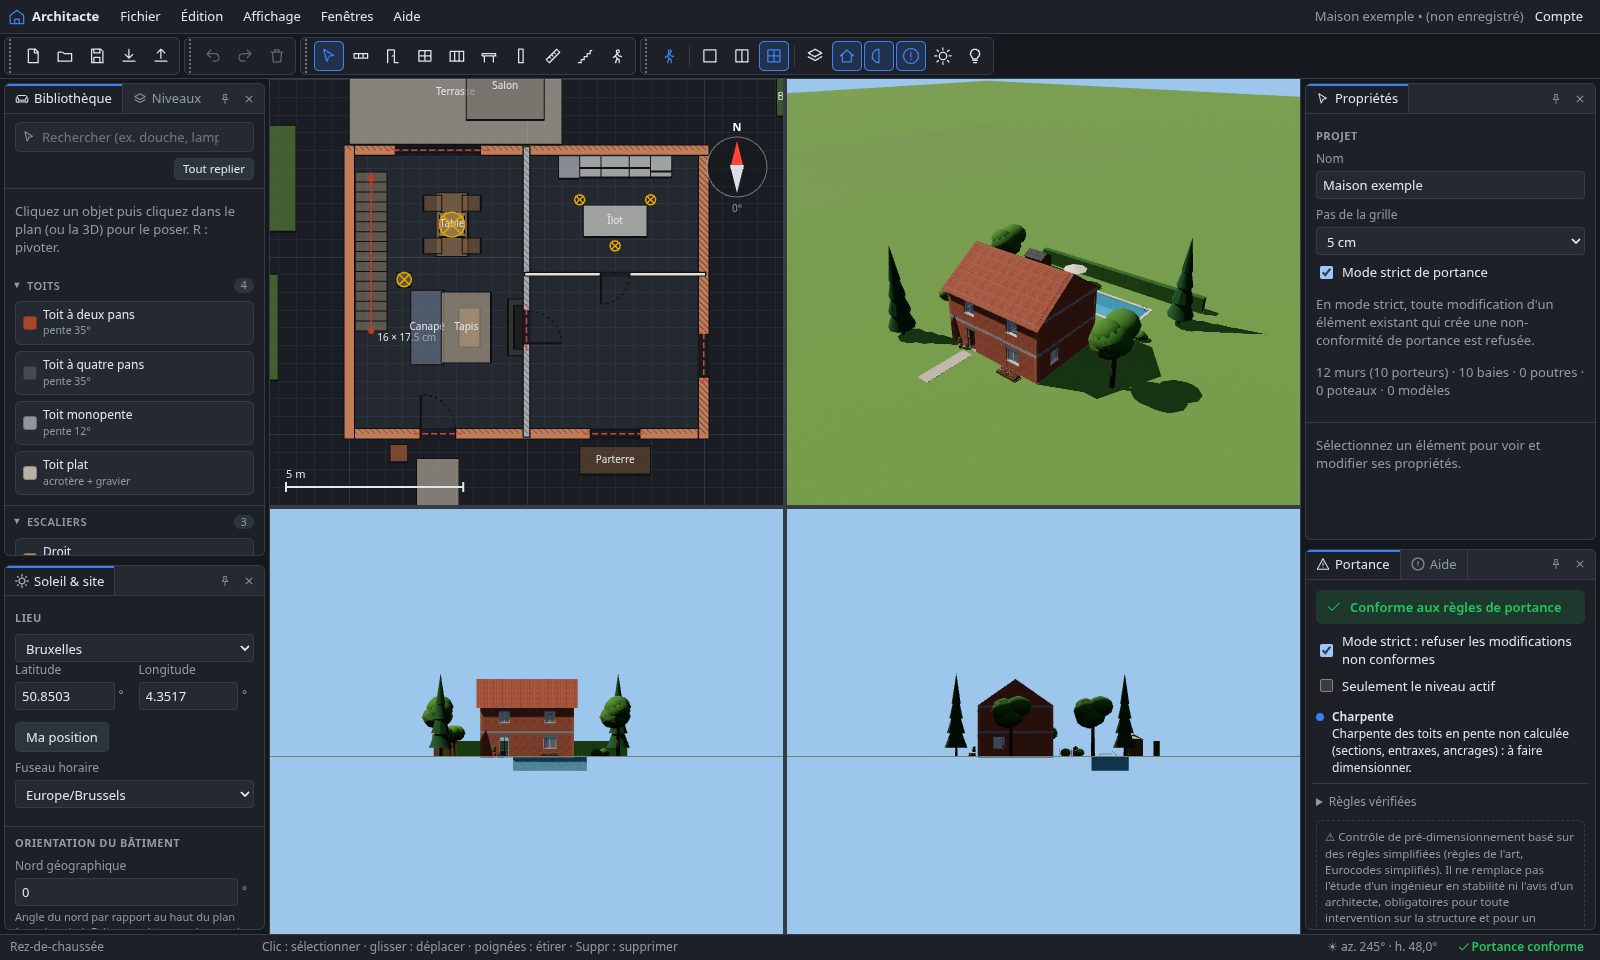Click the Ma position button
The width and height of the screenshot is (1600, 960).
[62, 737]
